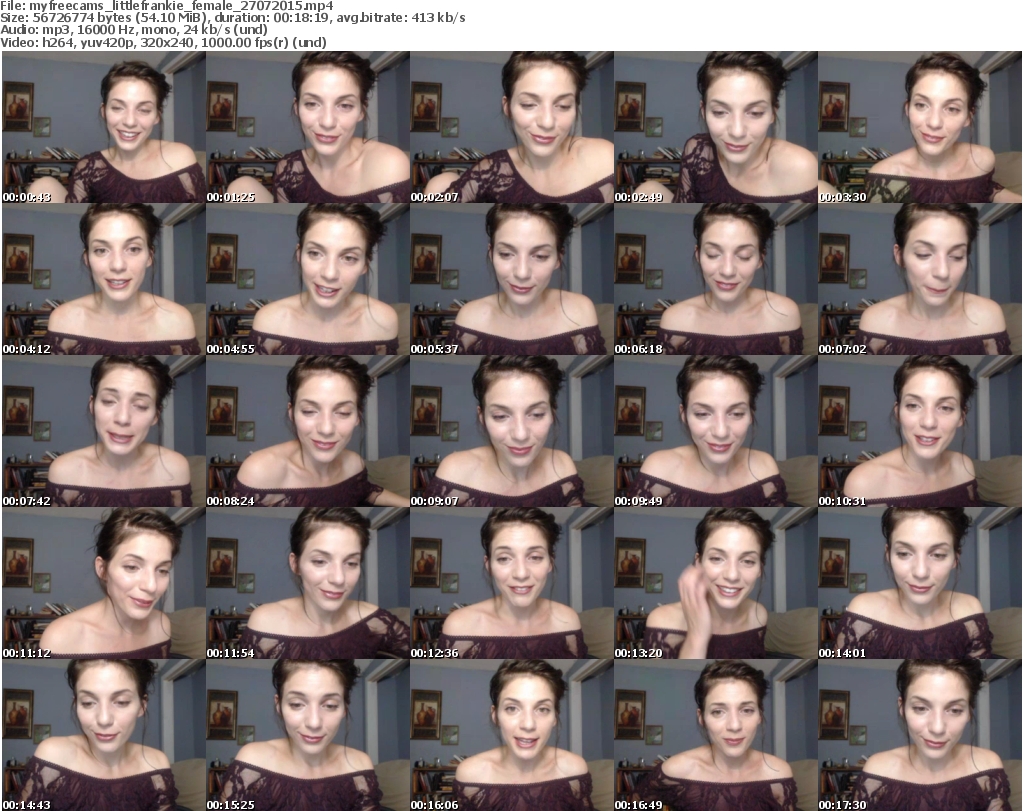Click the 'File:' name header line

[167, 6]
